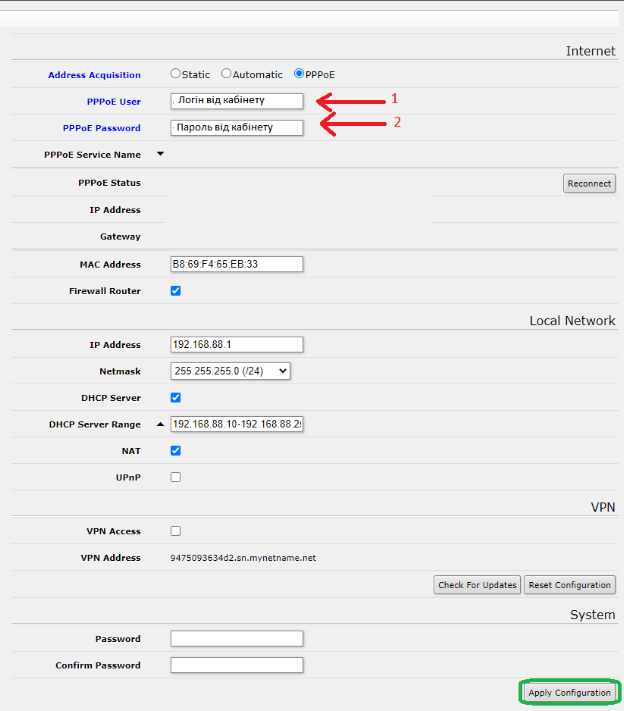Collapse the DHCP Server Range arrow

tap(160, 425)
